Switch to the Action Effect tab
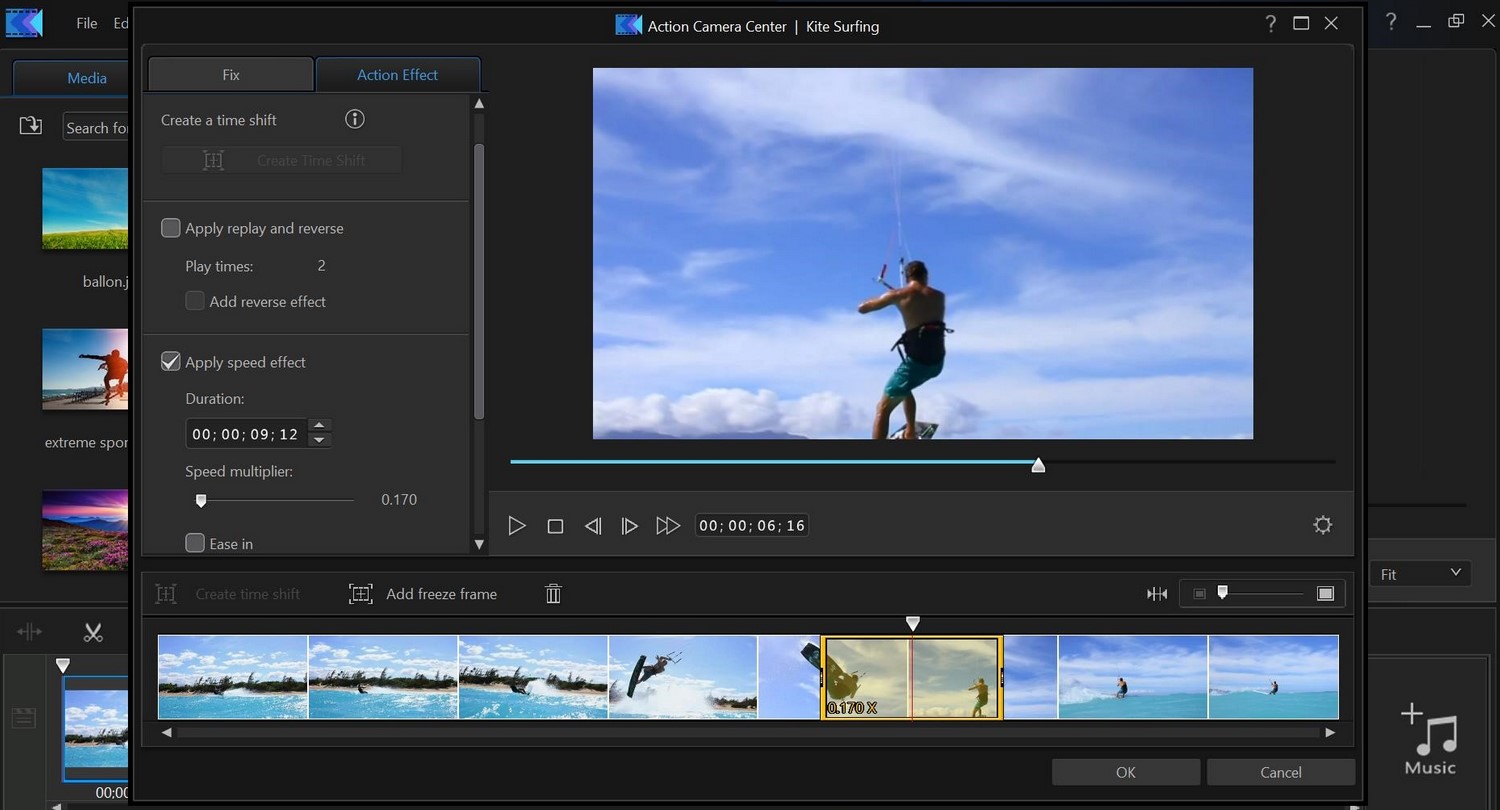Viewport: 1500px width, 810px height. 398,75
